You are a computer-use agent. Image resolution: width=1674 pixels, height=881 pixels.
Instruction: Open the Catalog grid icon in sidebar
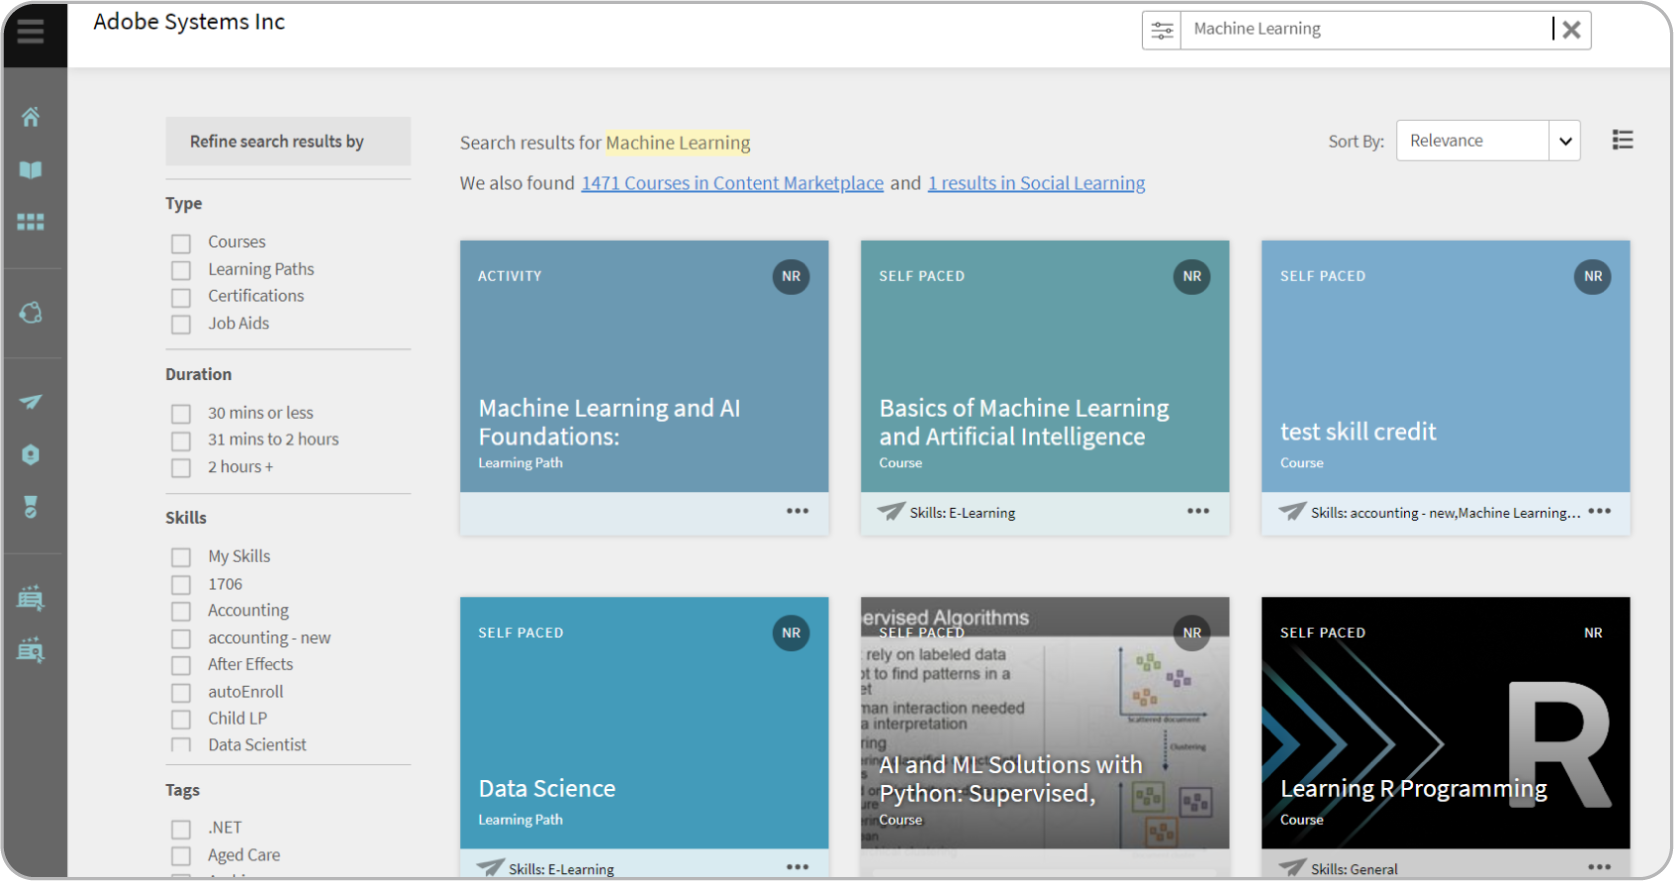(31, 222)
